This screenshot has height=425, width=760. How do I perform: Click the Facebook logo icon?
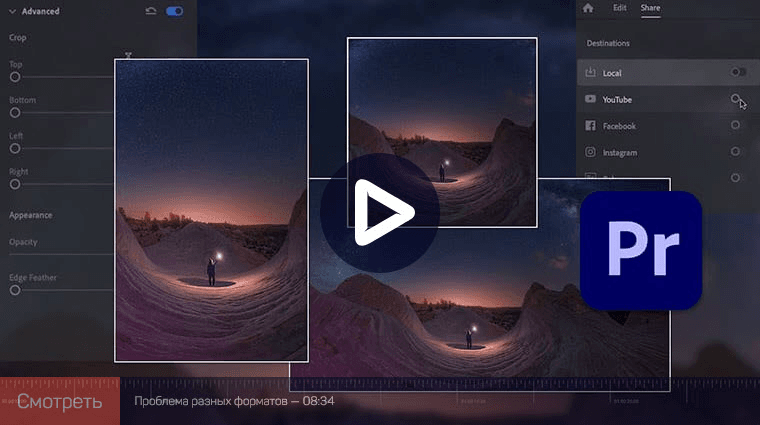coord(590,126)
